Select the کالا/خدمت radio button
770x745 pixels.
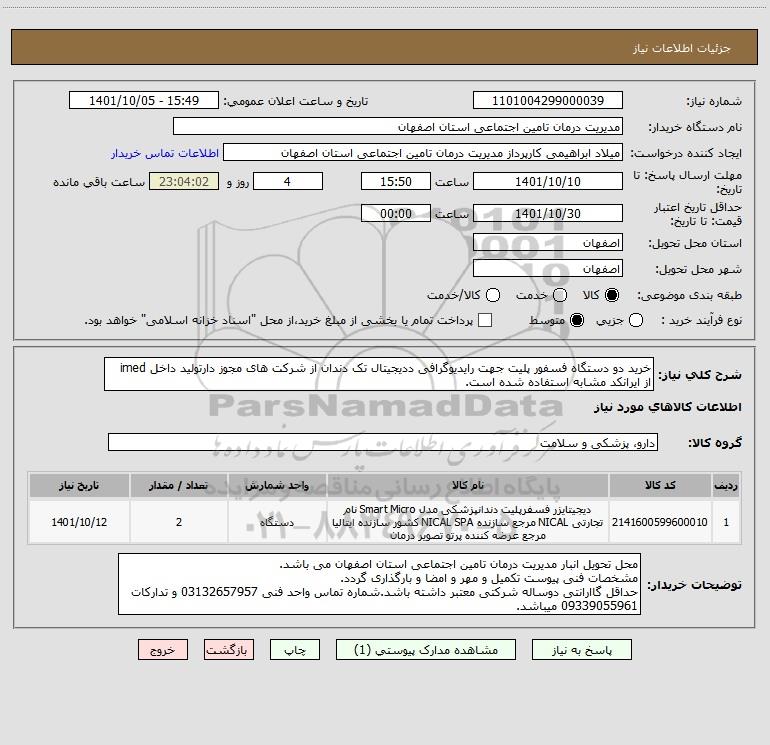click(x=493, y=295)
